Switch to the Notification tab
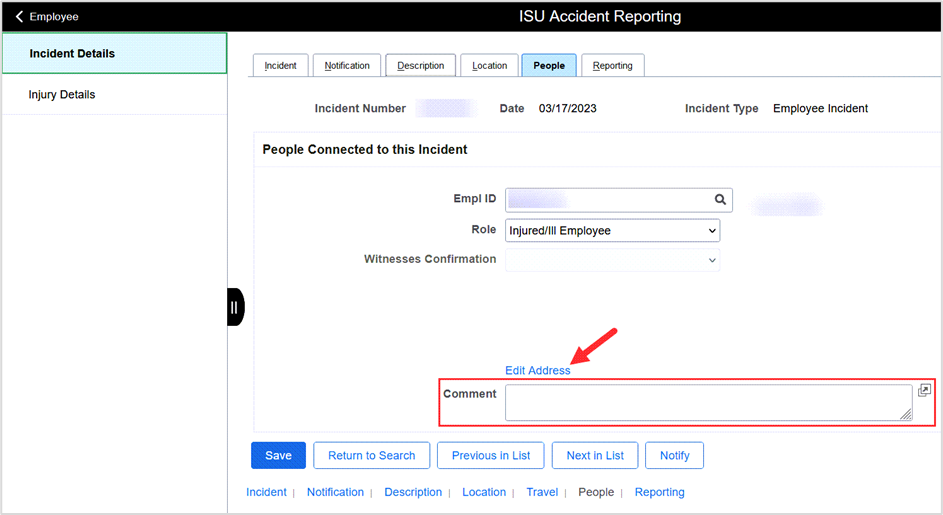The image size is (943, 515). click(347, 66)
